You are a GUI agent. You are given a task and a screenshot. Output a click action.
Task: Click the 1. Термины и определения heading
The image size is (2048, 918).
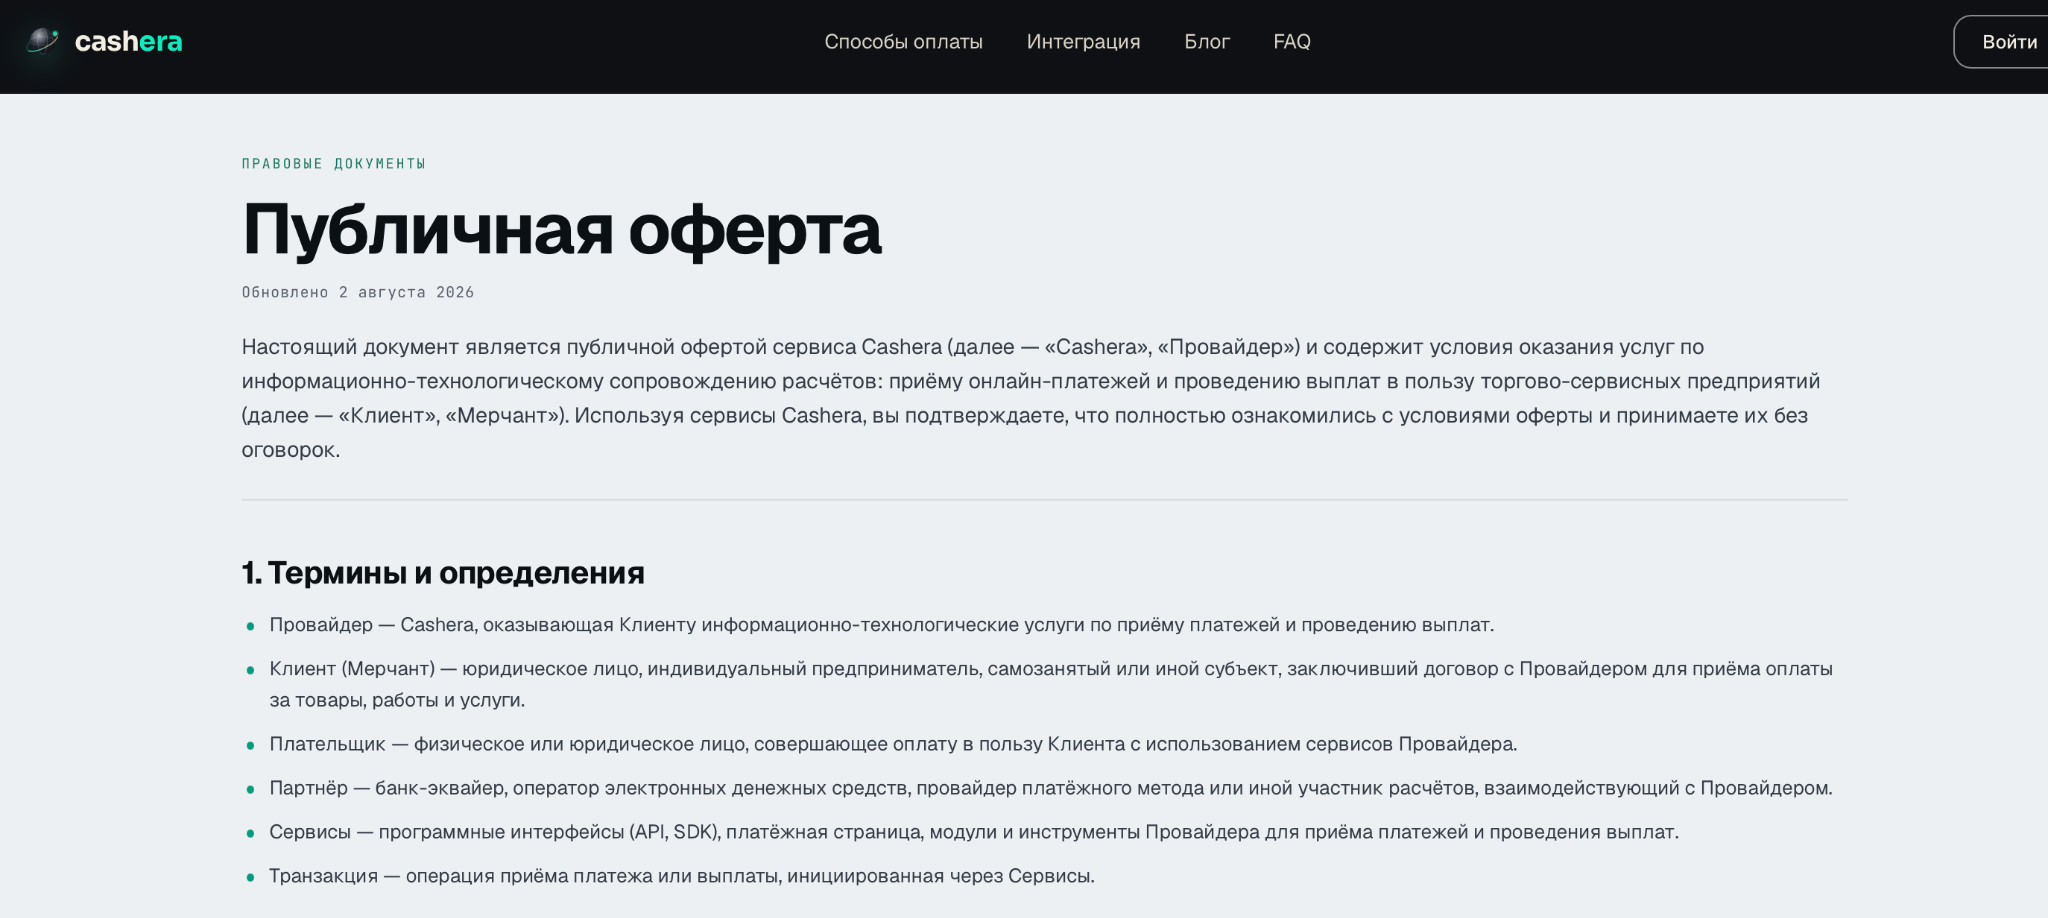coord(443,573)
